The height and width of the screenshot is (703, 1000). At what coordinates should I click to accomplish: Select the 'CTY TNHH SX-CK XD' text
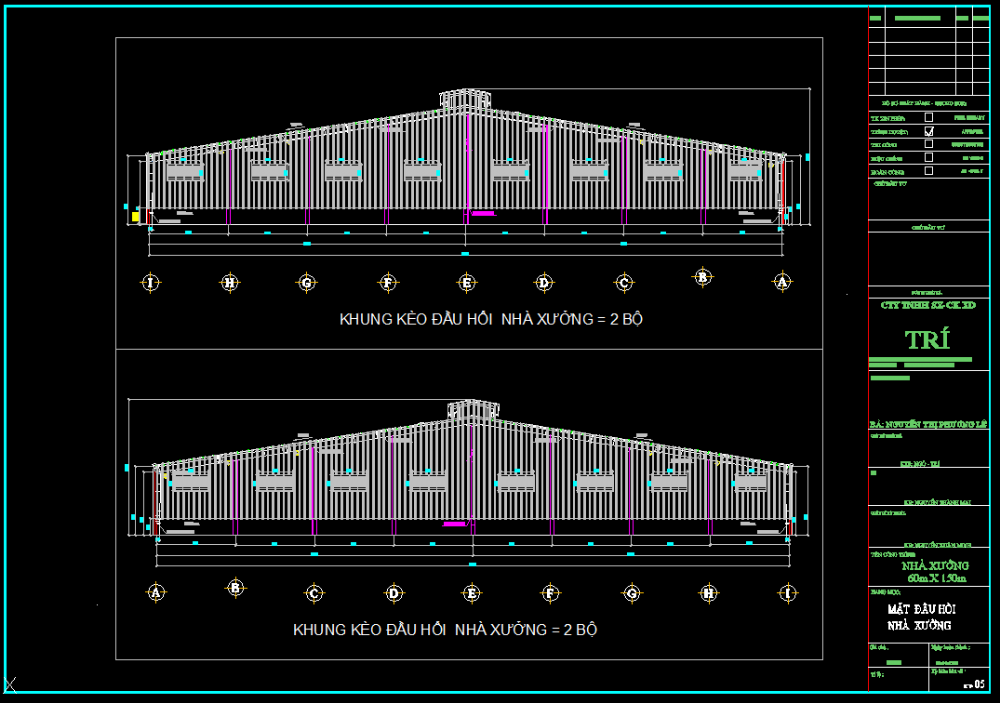pos(928,306)
